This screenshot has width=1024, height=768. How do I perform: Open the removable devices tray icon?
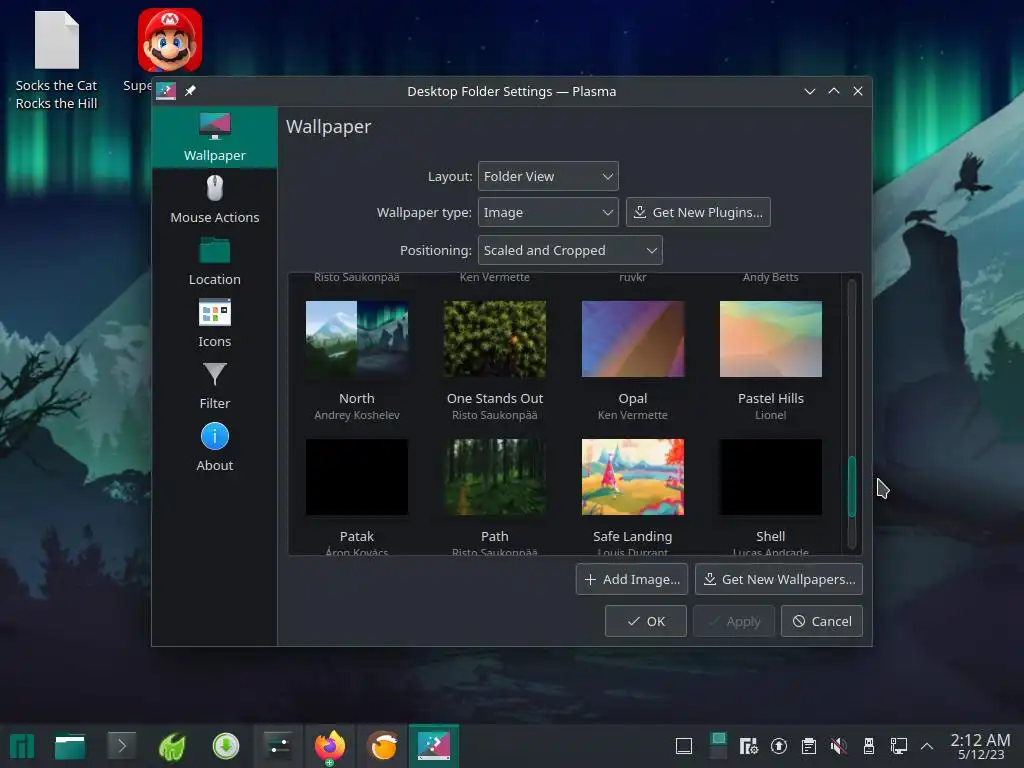tap(869, 746)
